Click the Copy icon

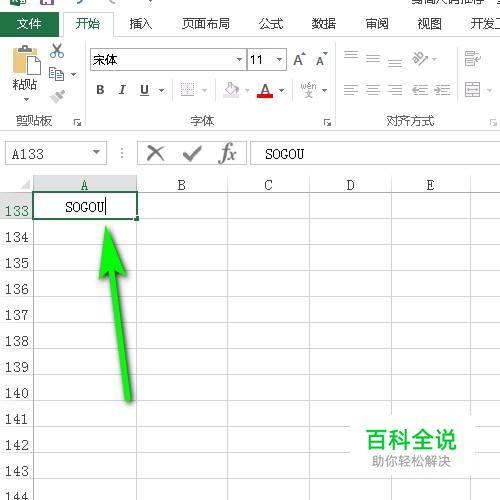(x=56, y=74)
